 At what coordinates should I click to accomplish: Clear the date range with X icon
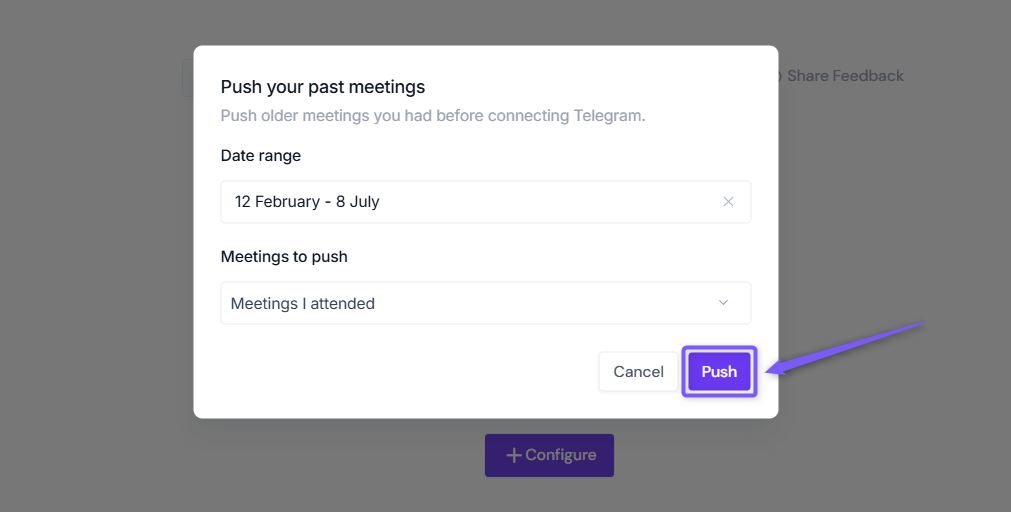tap(728, 202)
